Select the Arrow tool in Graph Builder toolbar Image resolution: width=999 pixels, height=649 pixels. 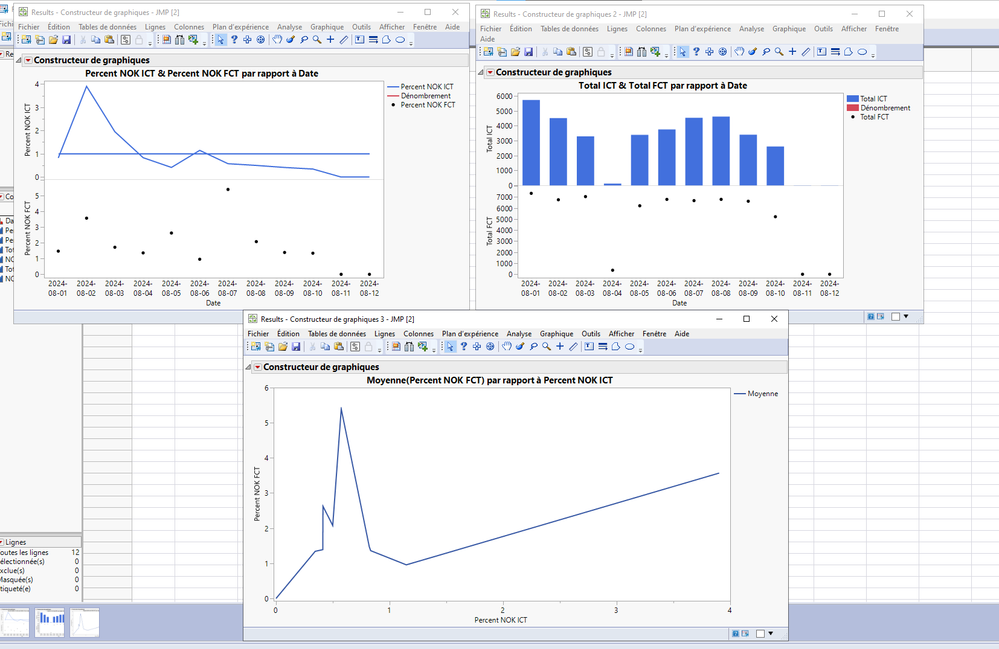coord(219,41)
